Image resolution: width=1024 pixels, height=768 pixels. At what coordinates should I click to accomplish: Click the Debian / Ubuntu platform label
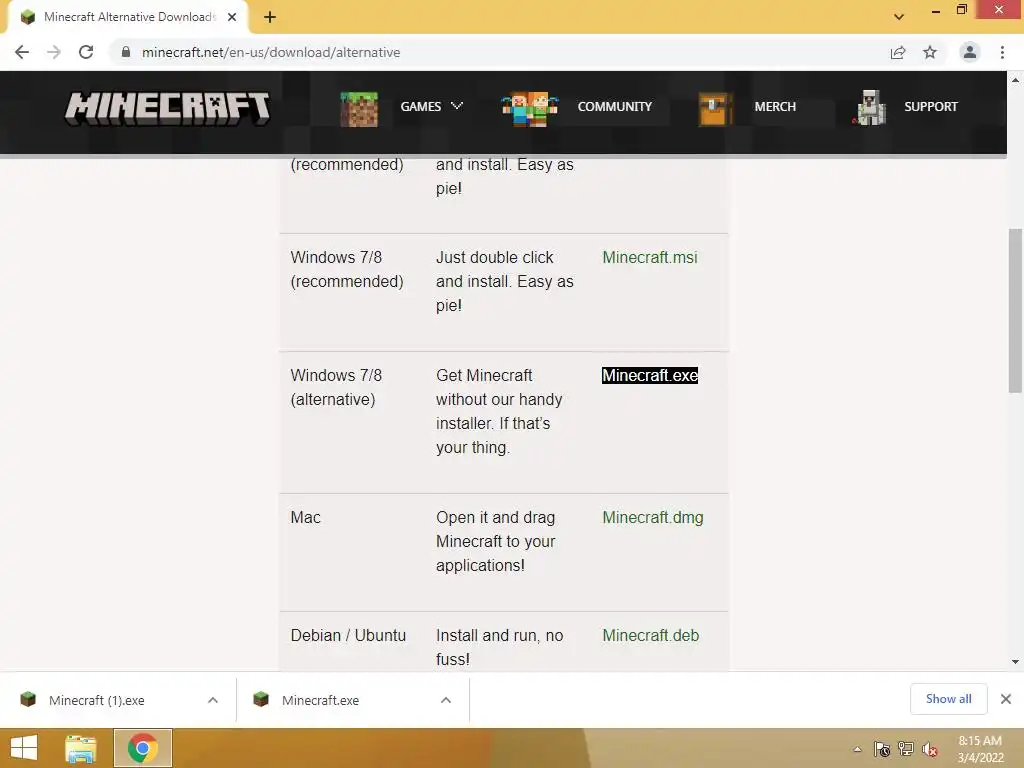coord(348,635)
